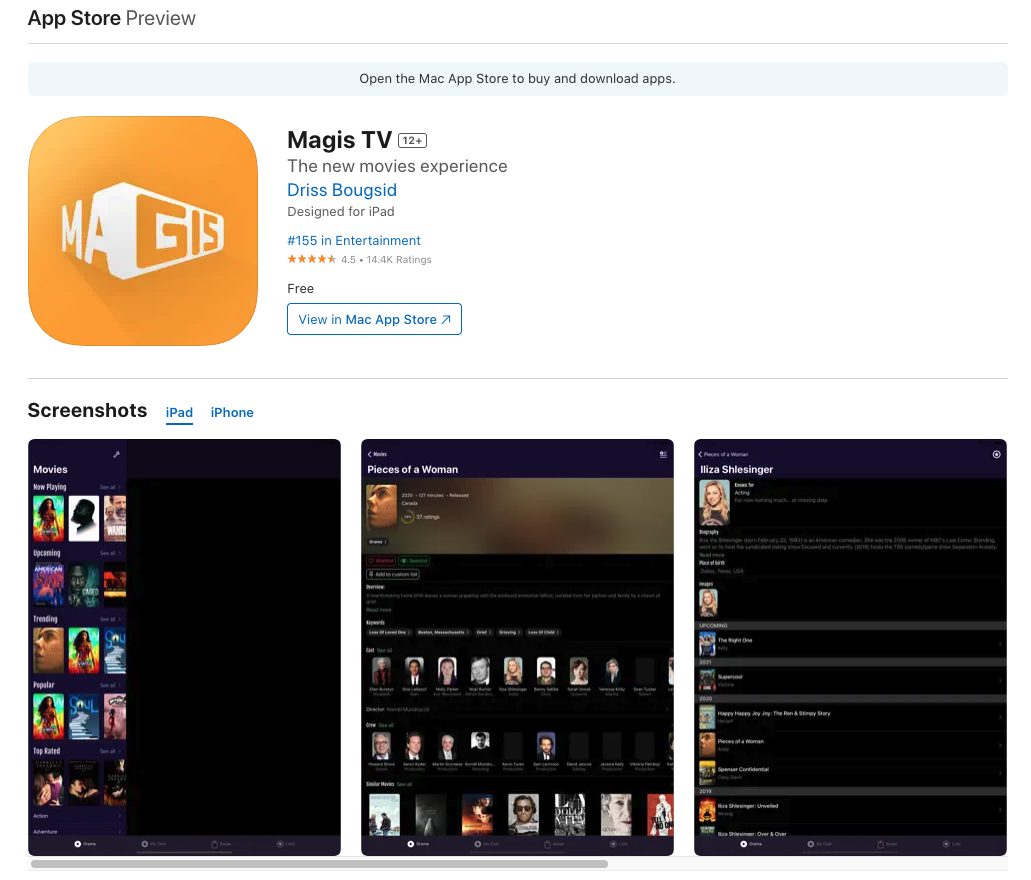
Task: Switch to the iPhone screenshots tab
Action: click(231, 412)
